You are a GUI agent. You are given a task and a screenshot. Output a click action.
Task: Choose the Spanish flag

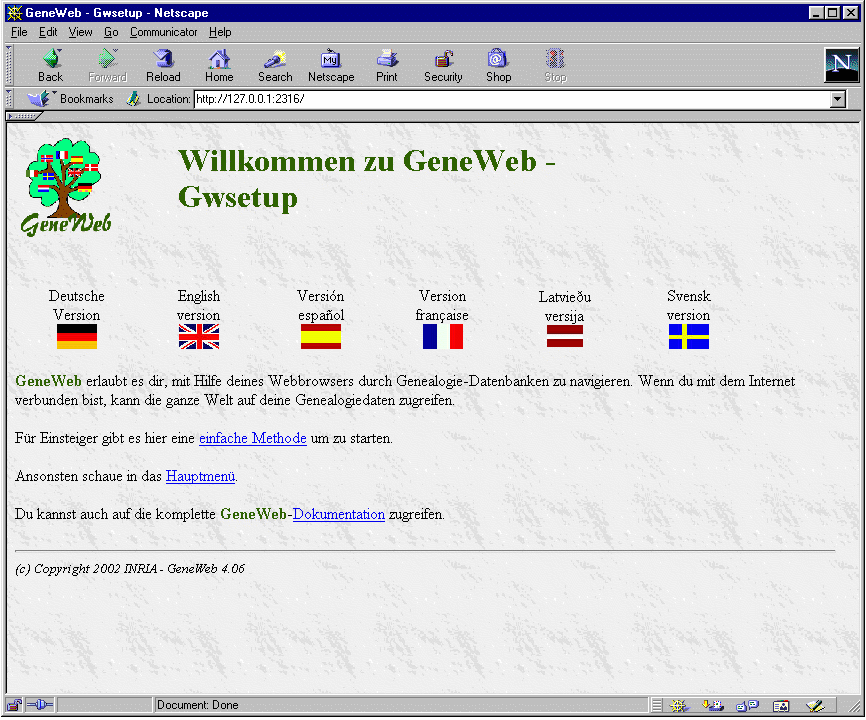[x=321, y=336]
